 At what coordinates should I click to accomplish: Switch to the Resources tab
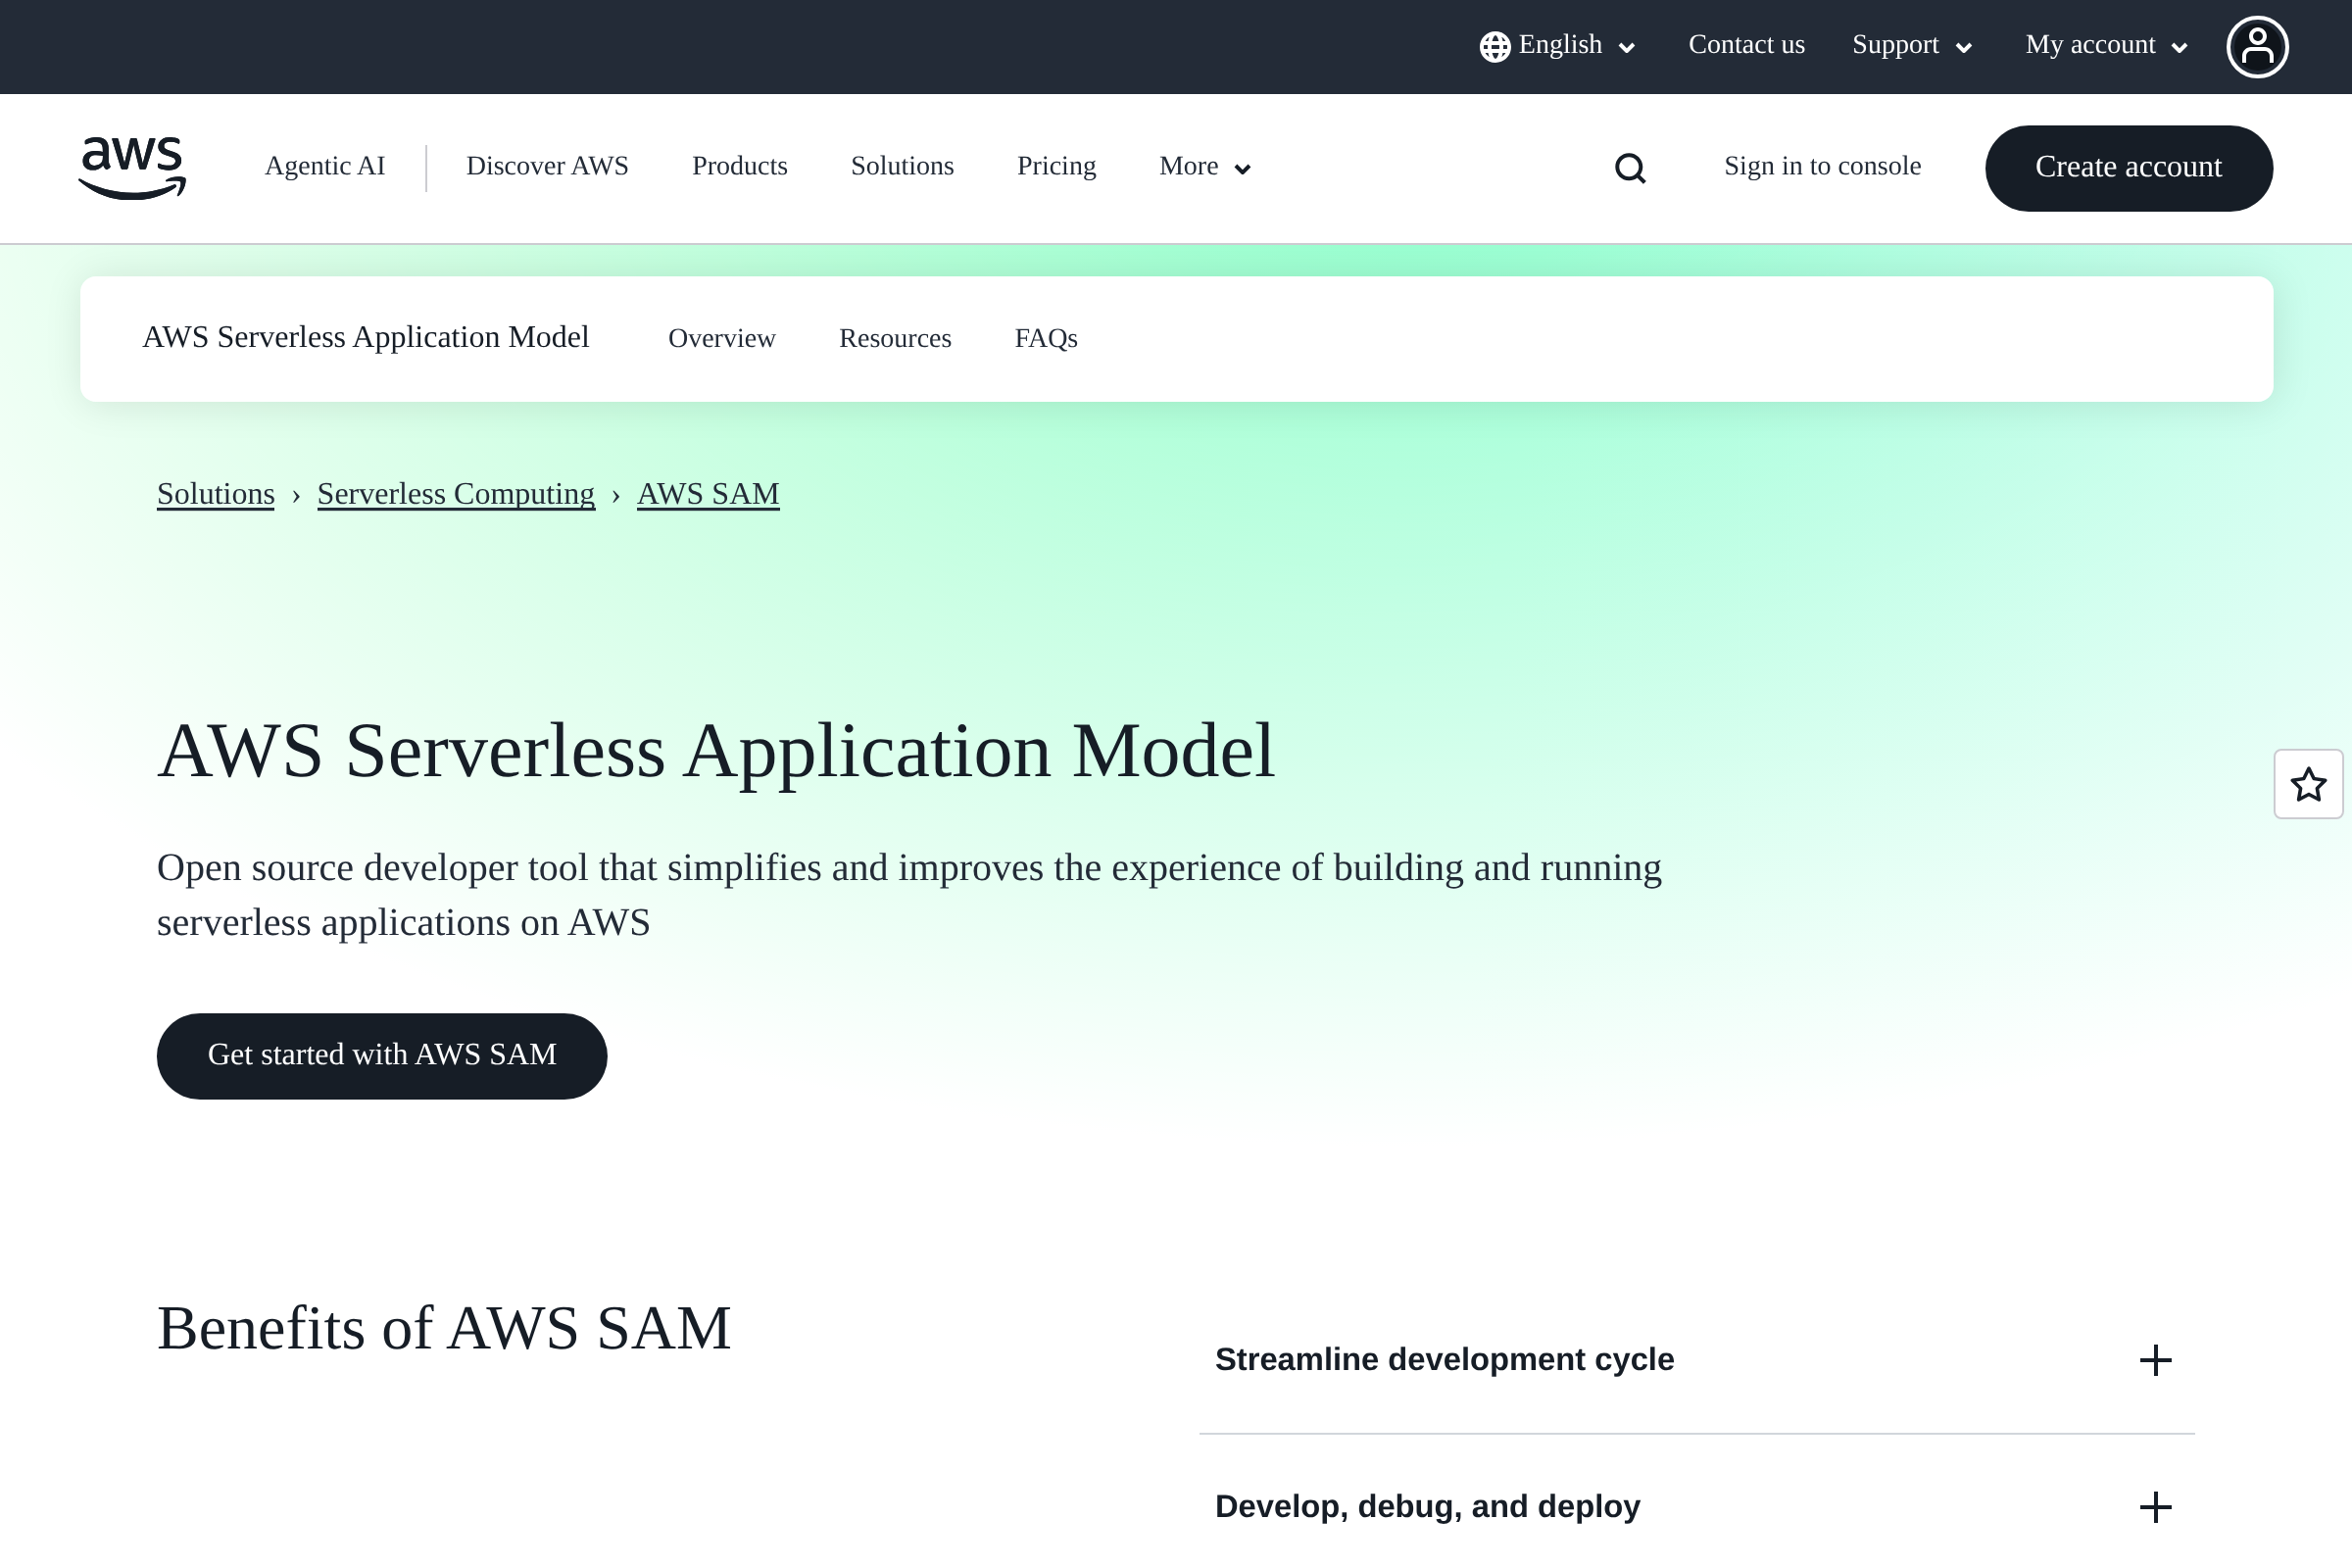[895, 339]
